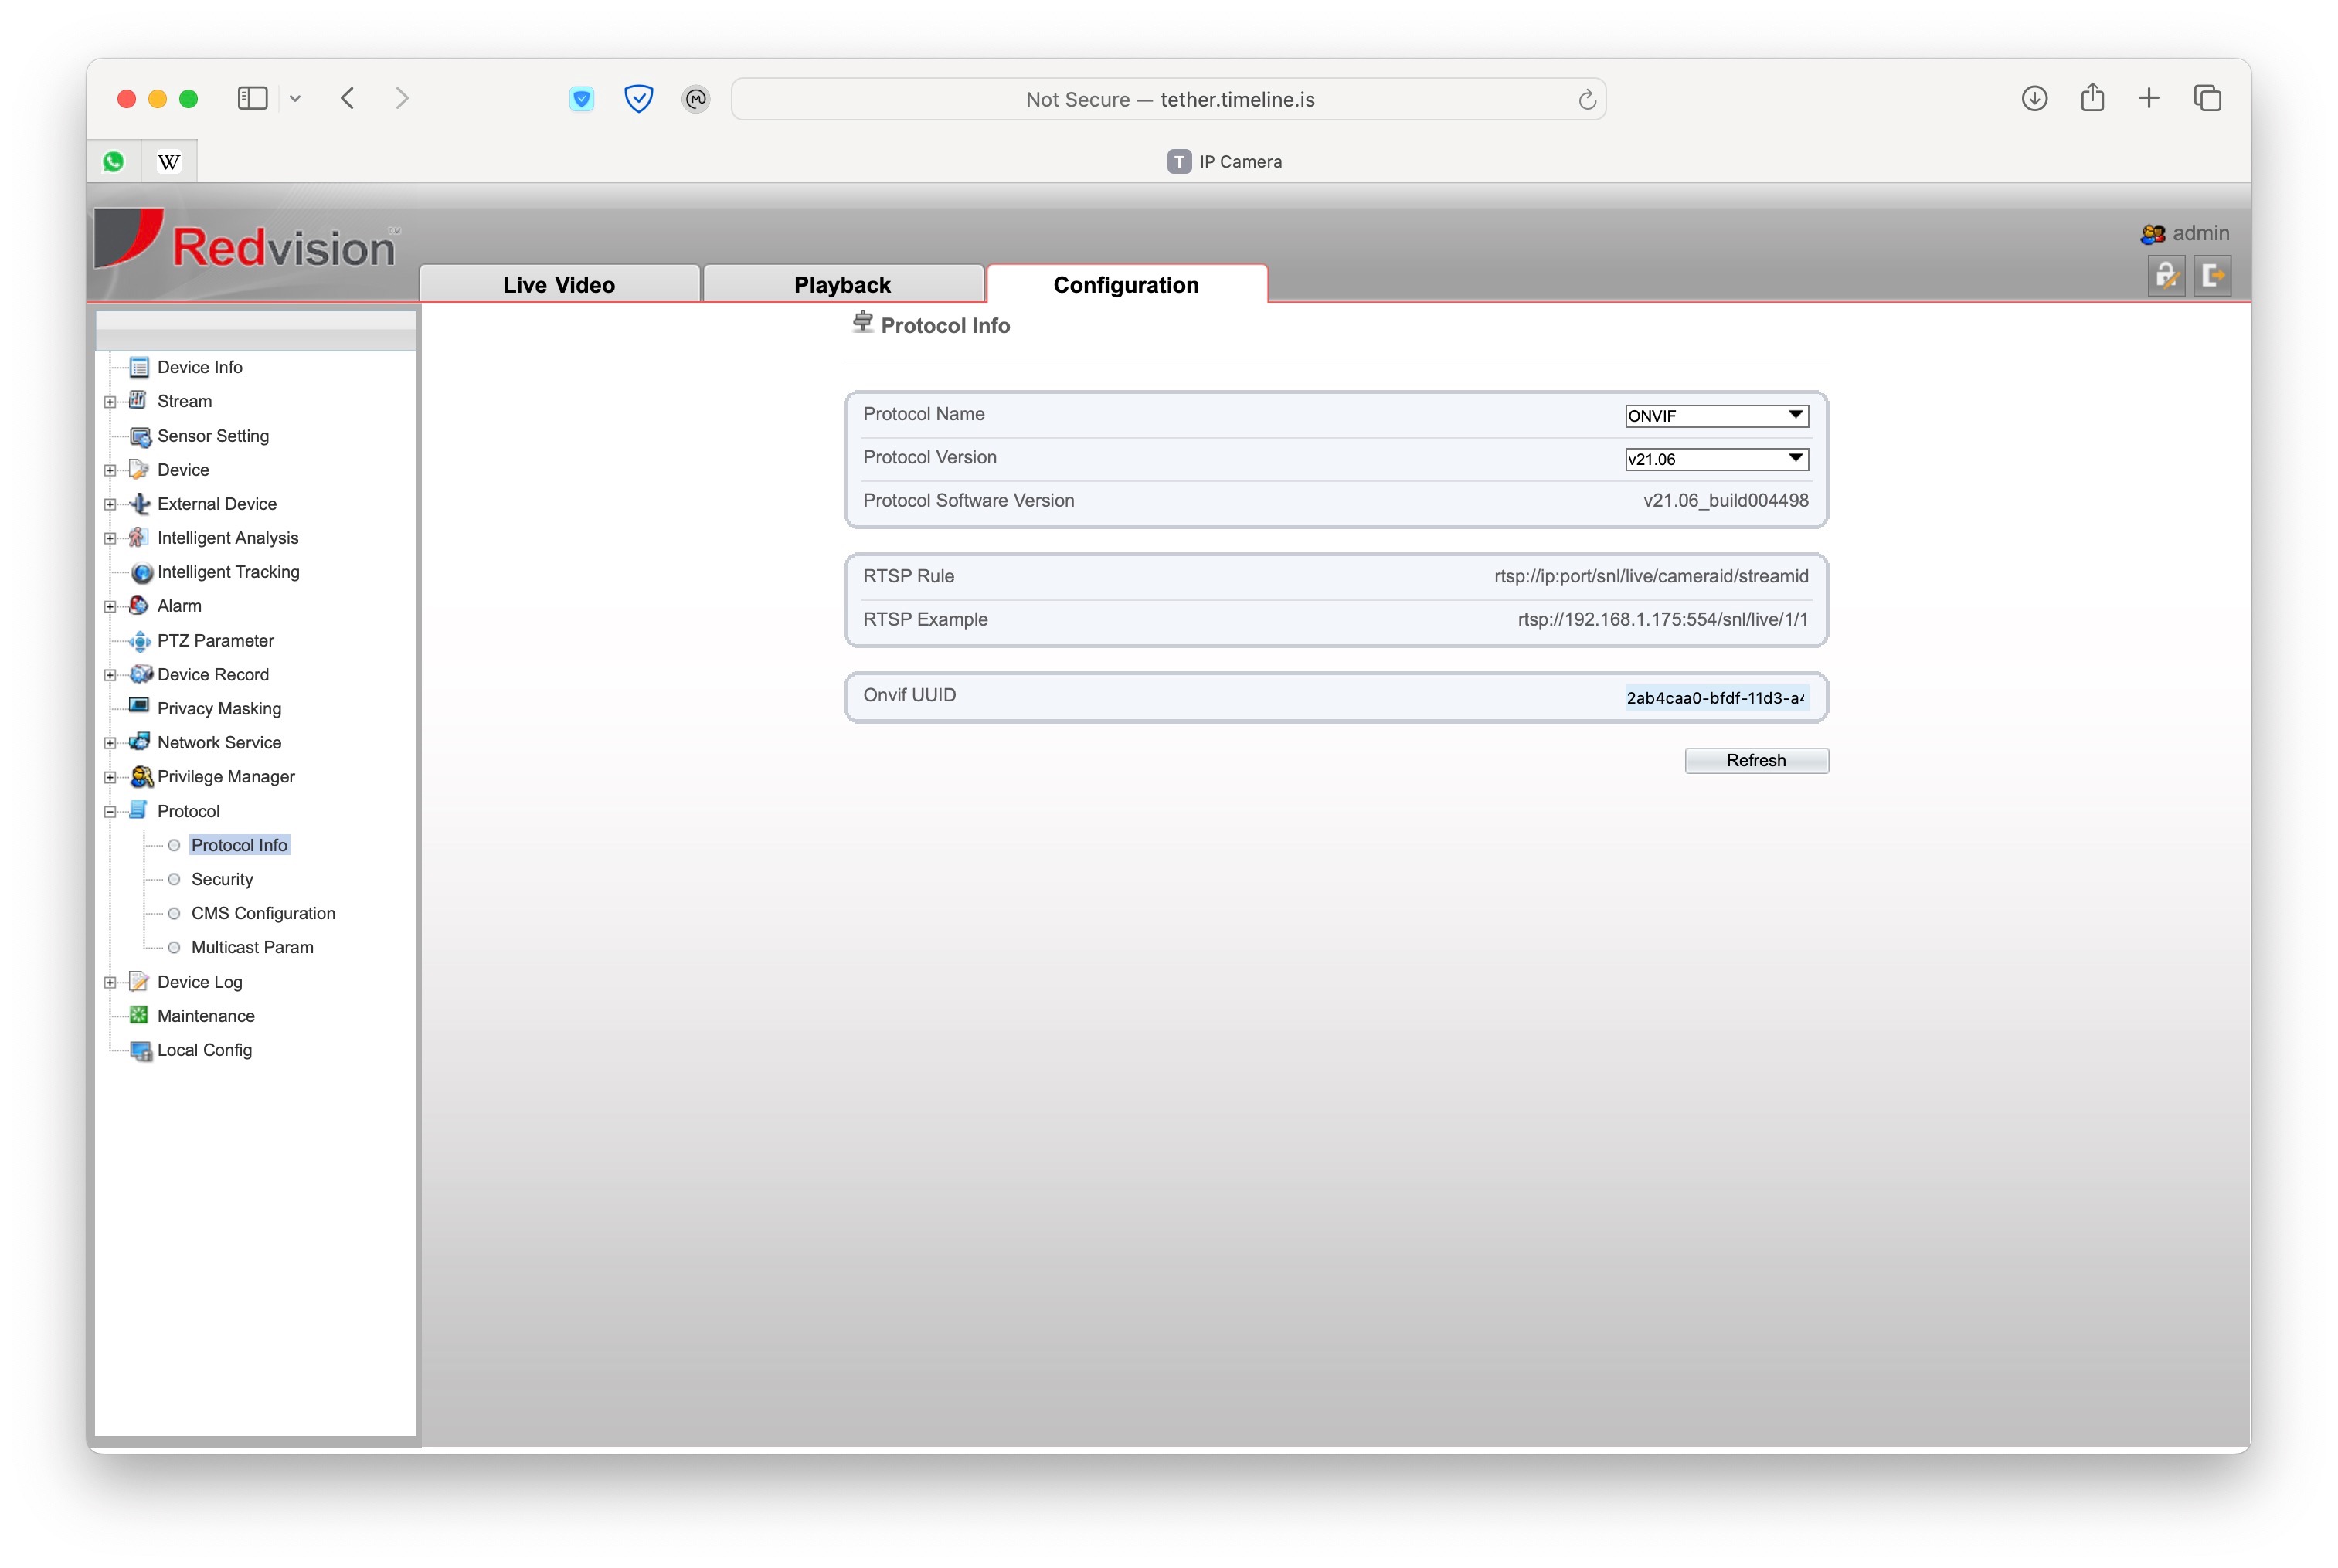Click the change password padlock icon

(2167, 276)
